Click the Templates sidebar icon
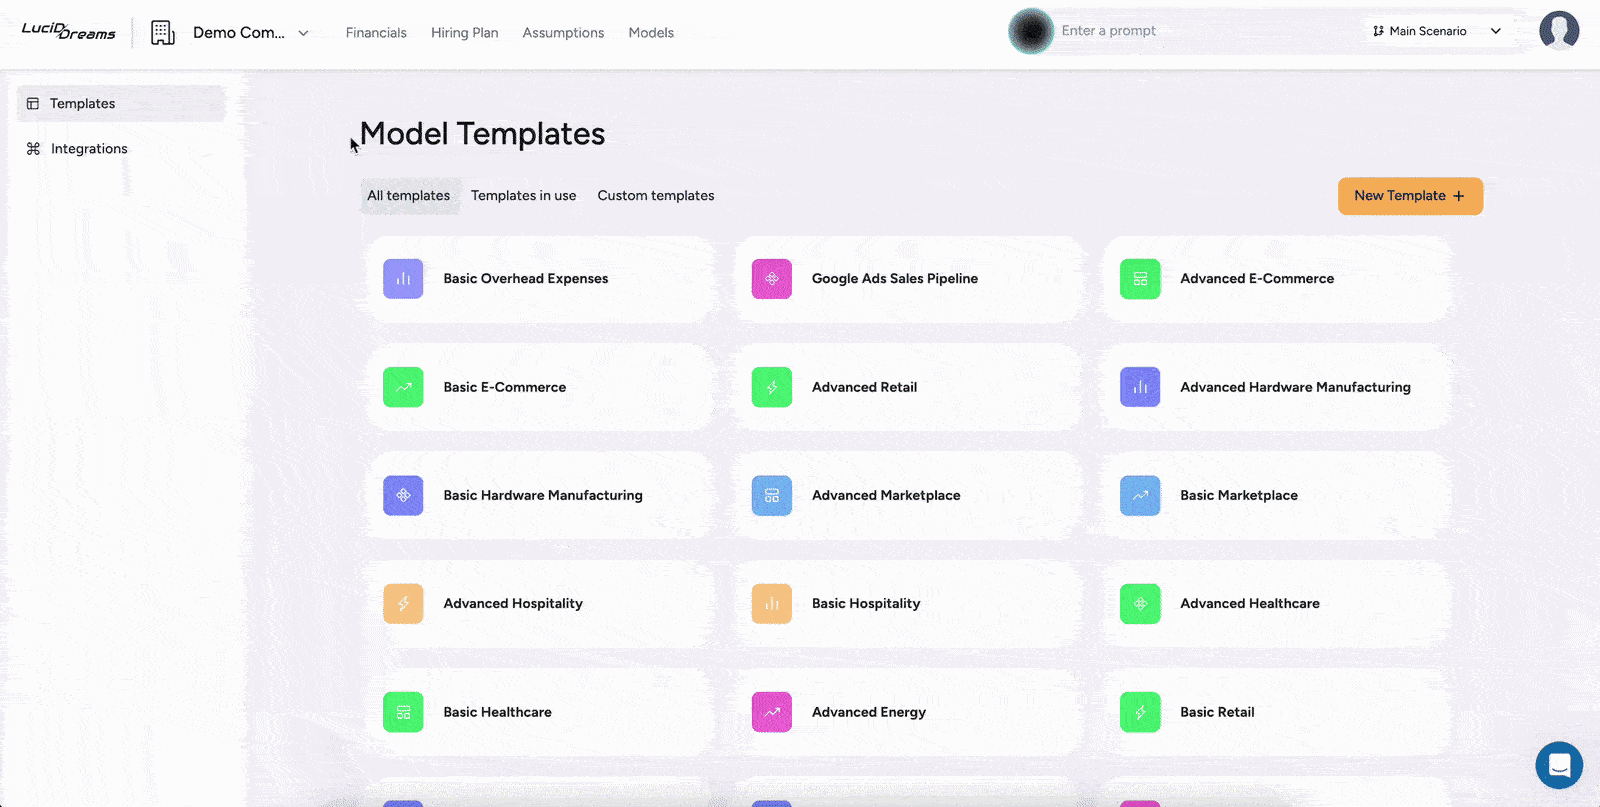The width and height of the screenshot is (1600, 807). (x=33, y=104)
